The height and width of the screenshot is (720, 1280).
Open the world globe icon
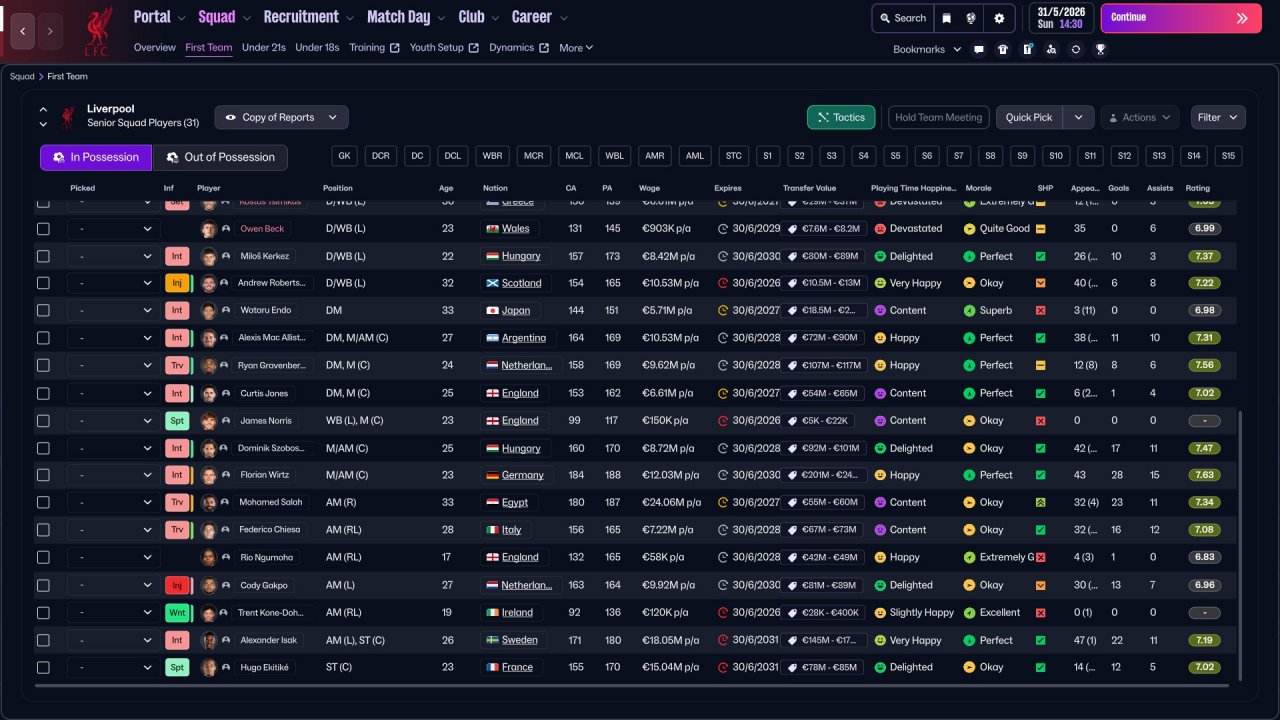pyautogui.click(x=971, y=18)
